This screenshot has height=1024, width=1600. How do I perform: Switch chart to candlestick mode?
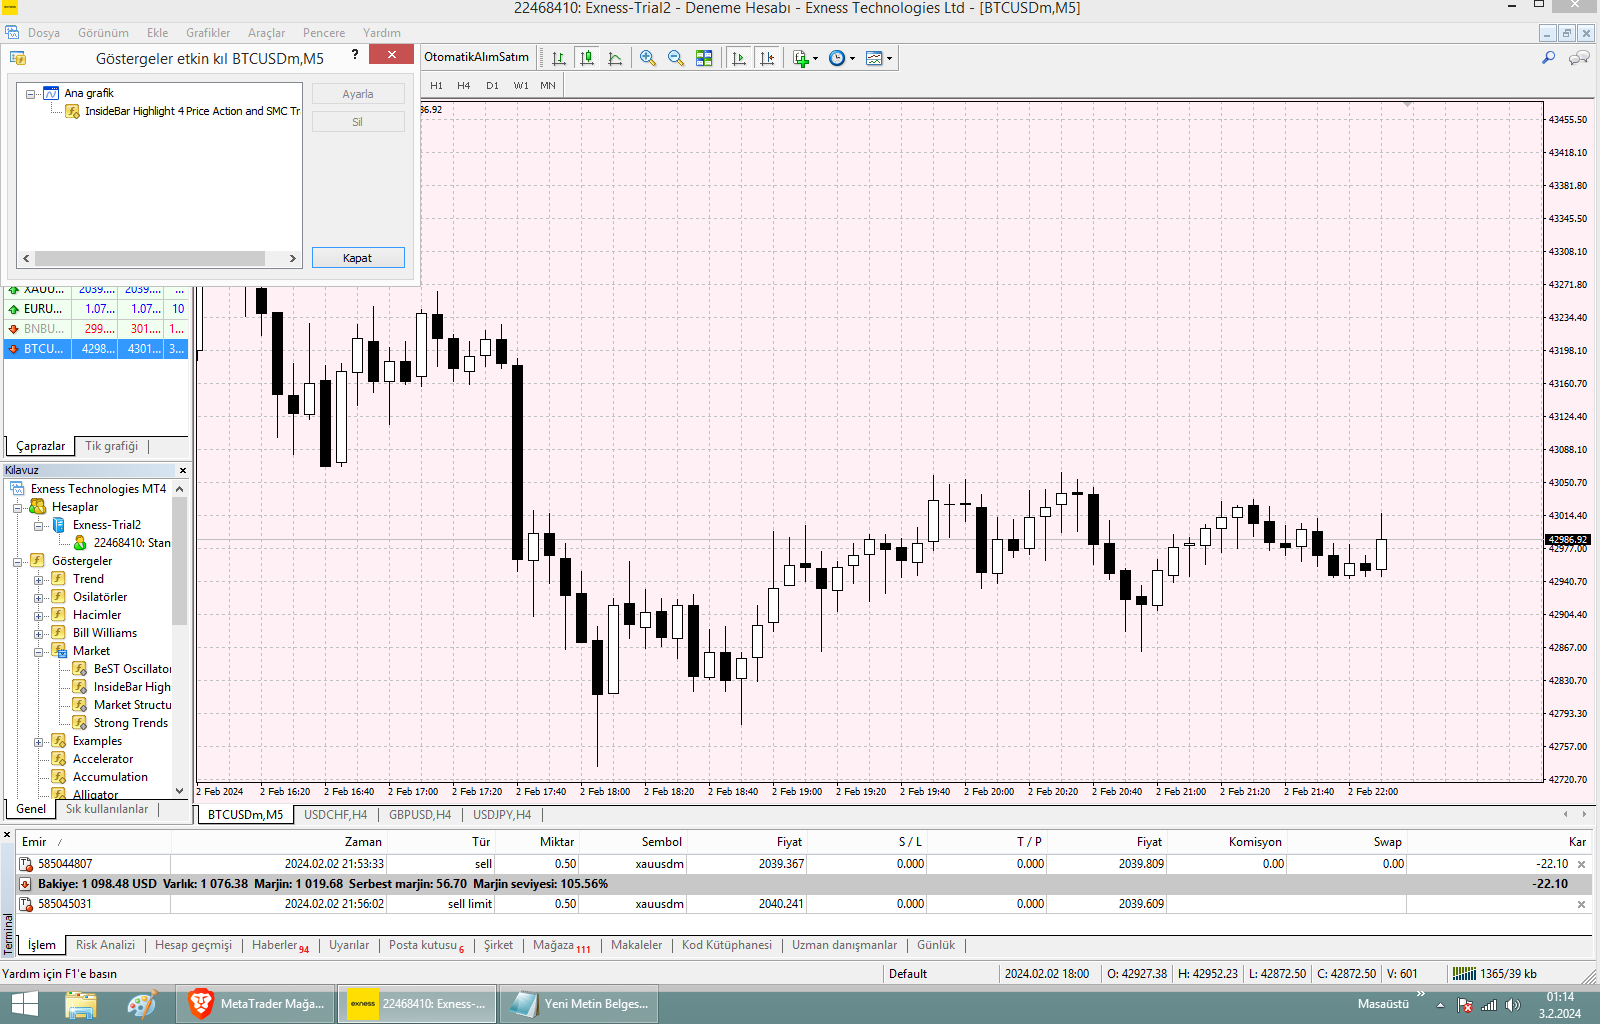pos(587,58)
